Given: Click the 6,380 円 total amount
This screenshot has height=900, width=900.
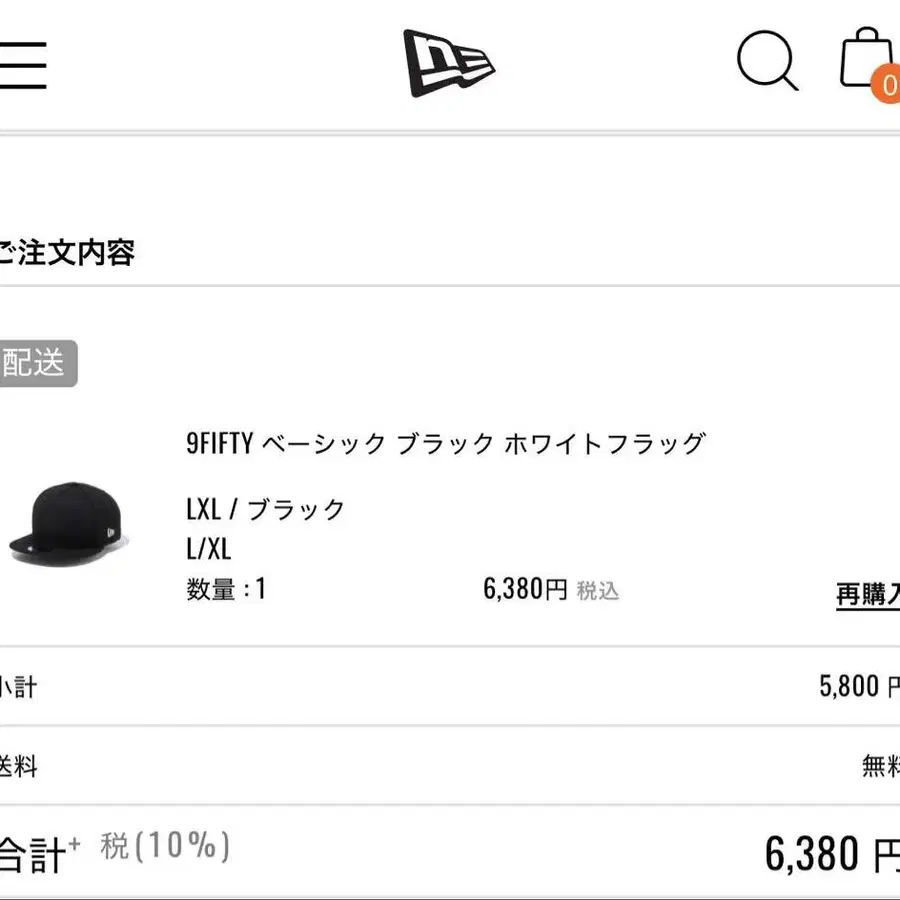Looking at the screenshot, I should pos(832,854).
